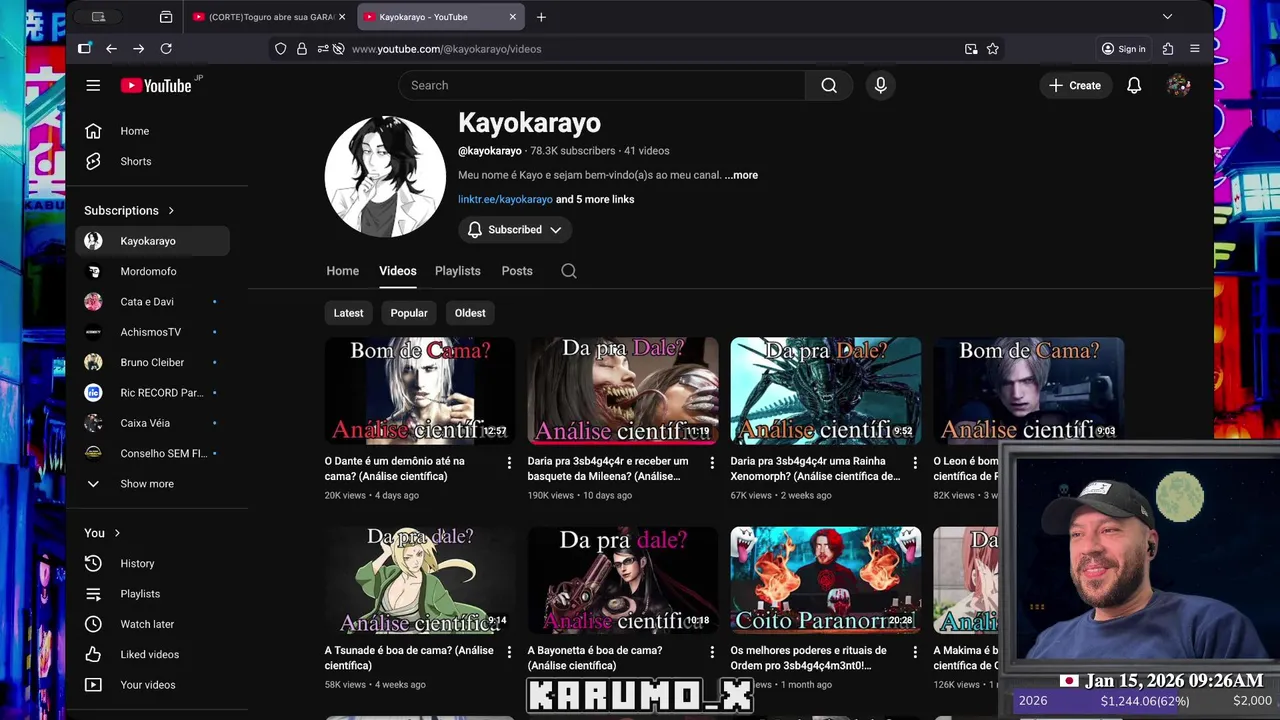The height and width of the screenshot is (720, 1280).
Task: Open options menu for the Tsunade video
Action: (509, 651)
